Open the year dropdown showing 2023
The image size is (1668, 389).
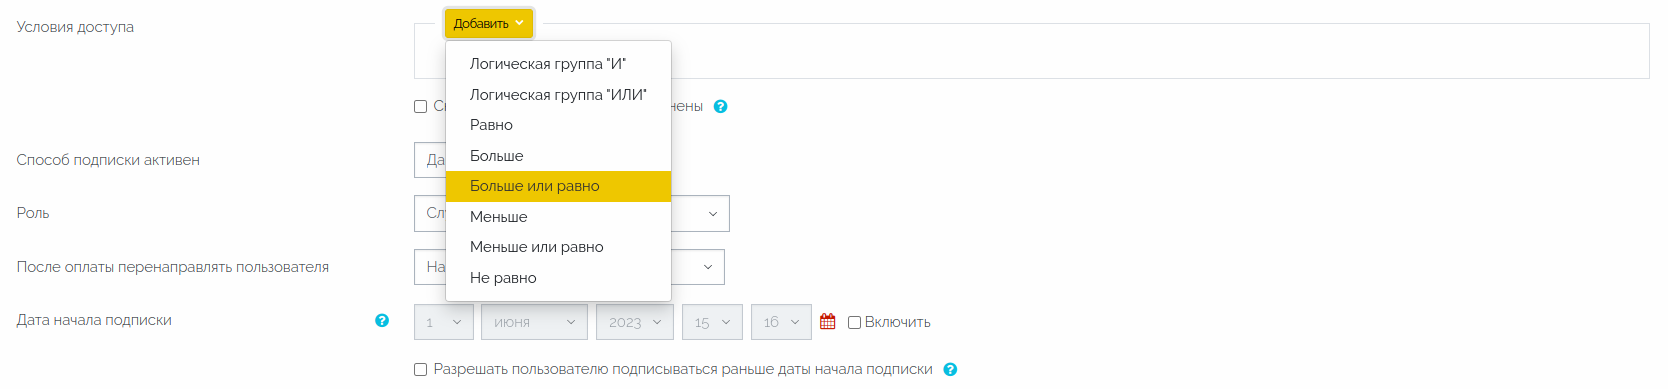click(634, 322)
